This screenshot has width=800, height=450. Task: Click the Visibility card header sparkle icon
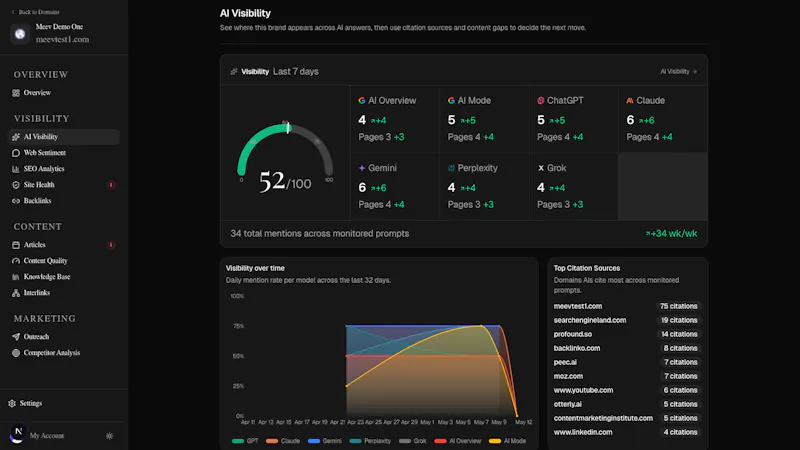pyautogui.click(x=234, y=71)
